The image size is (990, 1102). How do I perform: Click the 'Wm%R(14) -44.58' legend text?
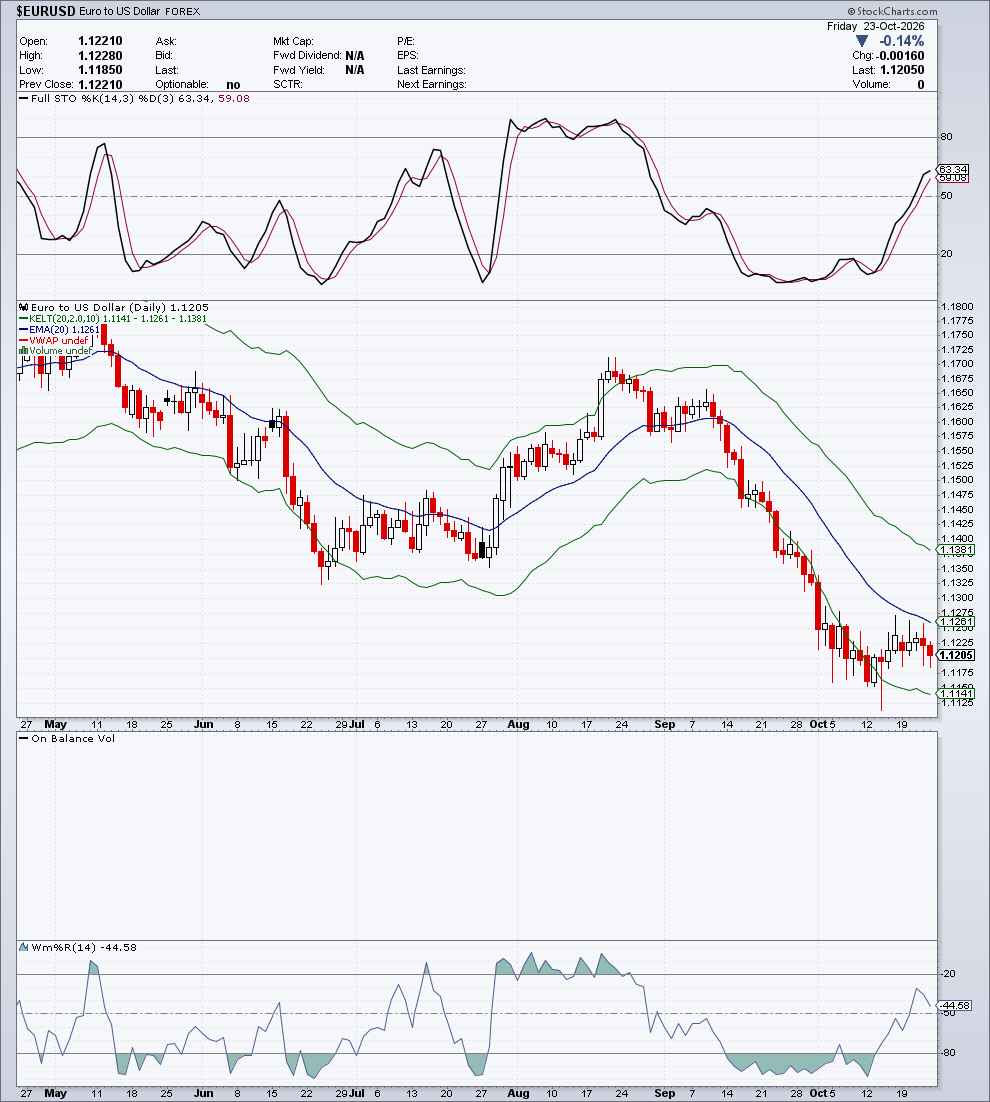(x=84, y=947)
